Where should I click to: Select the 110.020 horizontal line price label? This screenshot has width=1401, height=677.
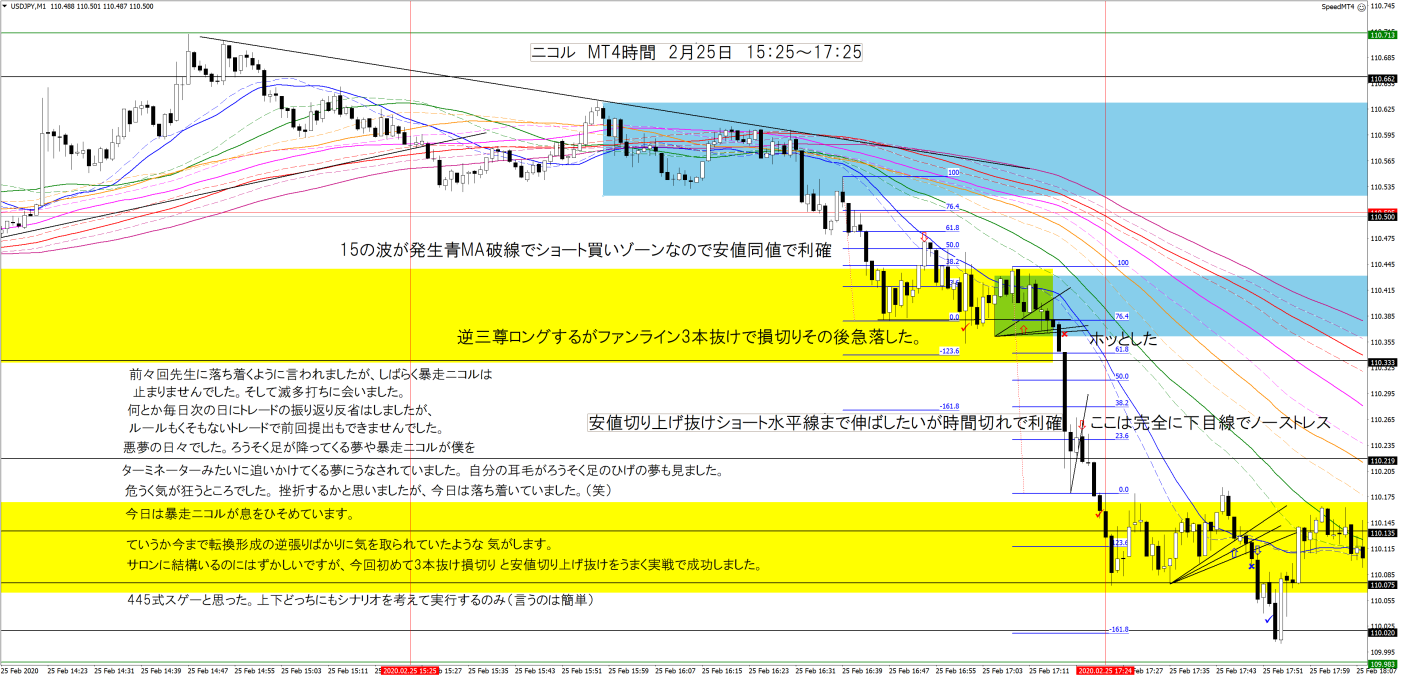pos(1383,633)
